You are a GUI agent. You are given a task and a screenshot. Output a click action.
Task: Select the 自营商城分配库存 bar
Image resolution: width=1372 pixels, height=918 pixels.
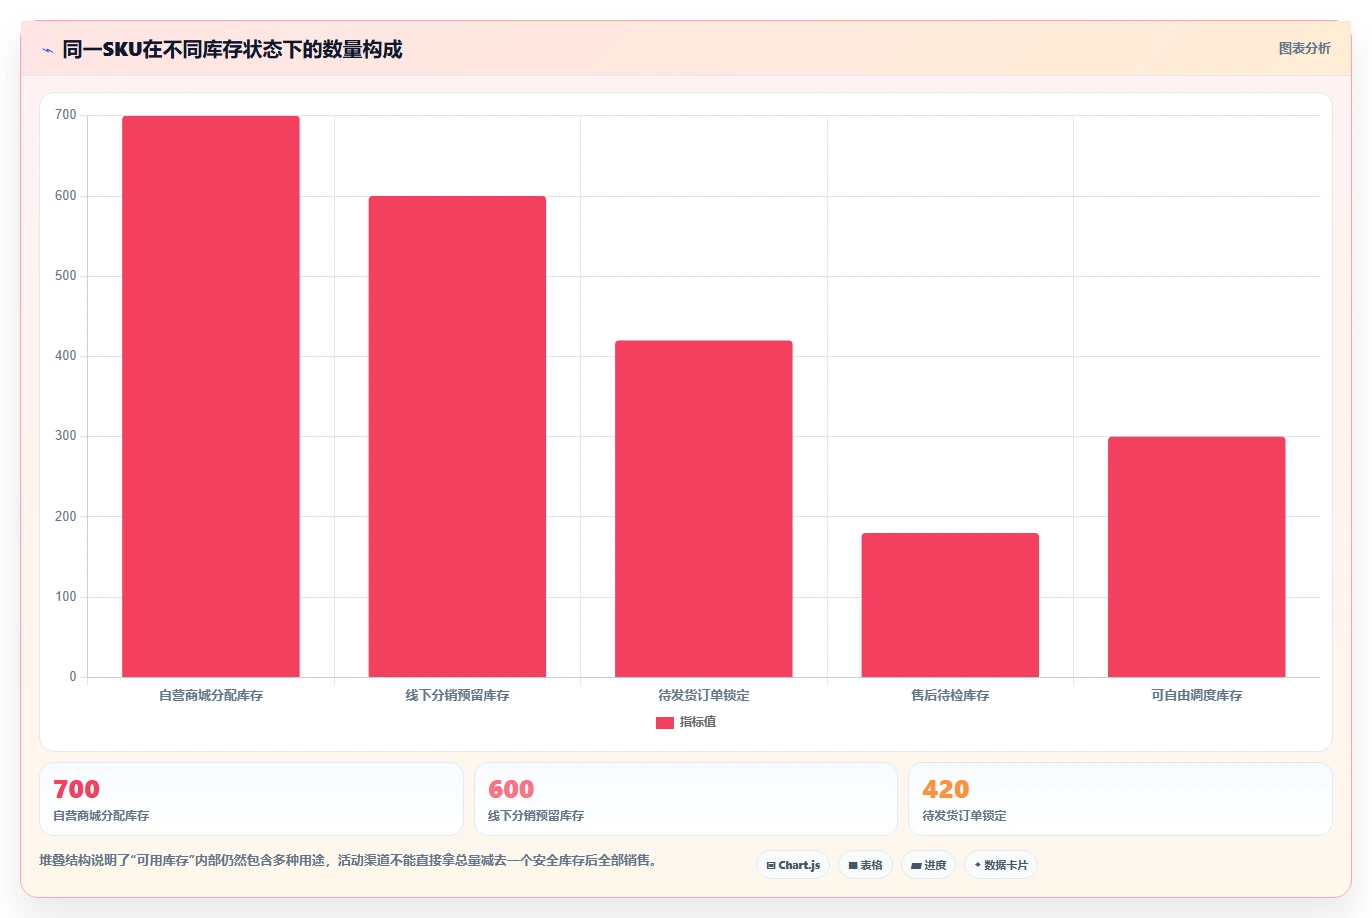[211, 396]
